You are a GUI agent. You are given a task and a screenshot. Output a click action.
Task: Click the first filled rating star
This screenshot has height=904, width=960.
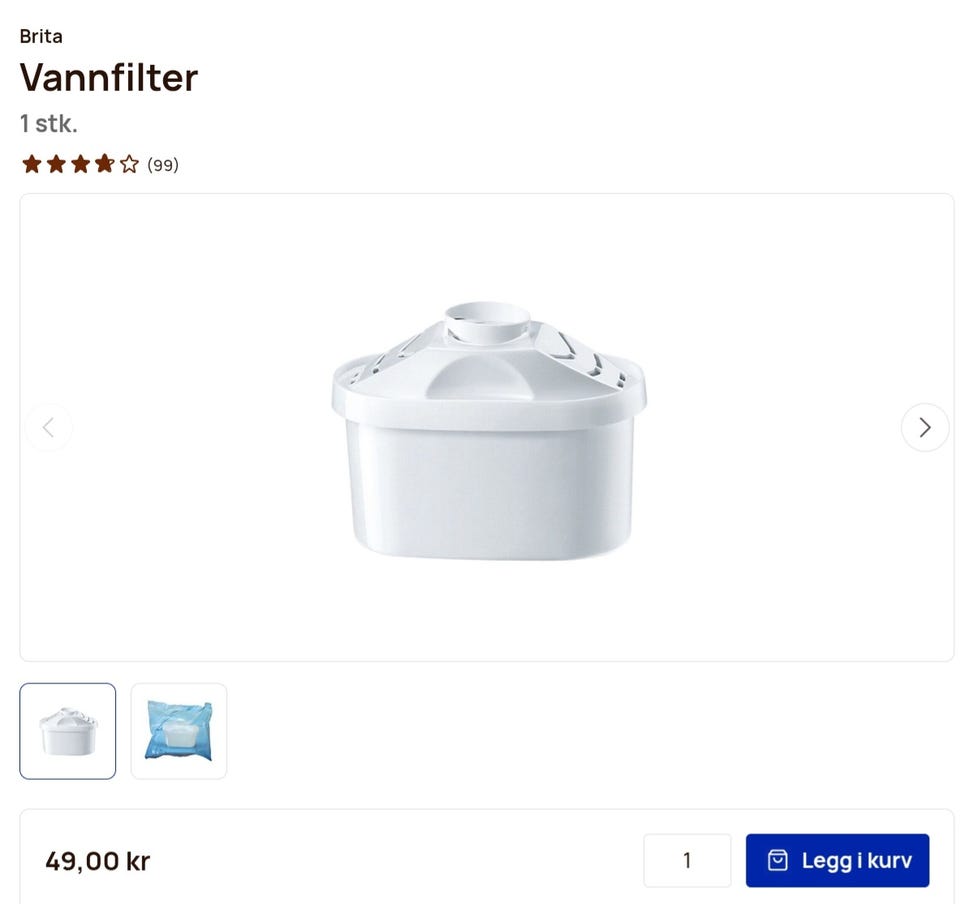click(32, 164)
